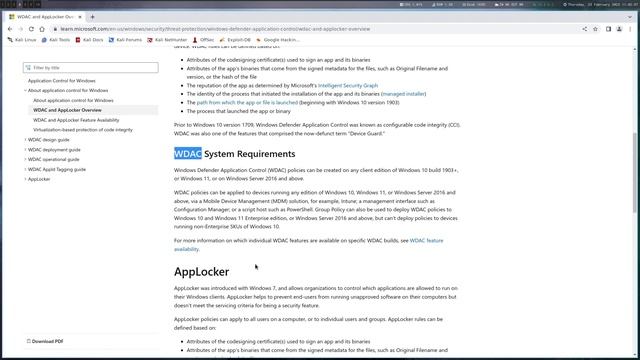Open the OffSec bookmark
The height and width of the screenshot is (360, 640).
pyautogui.click(x=203, y=40)
